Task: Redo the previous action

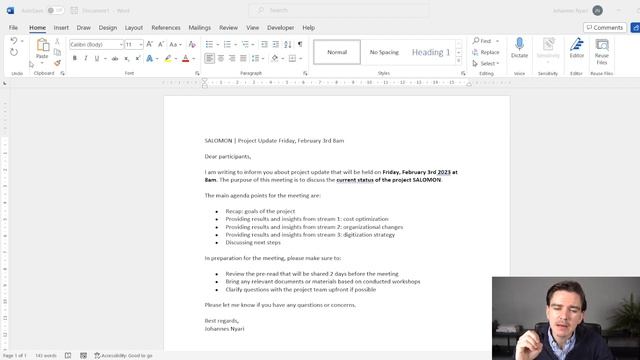Action: coord(14,52)
